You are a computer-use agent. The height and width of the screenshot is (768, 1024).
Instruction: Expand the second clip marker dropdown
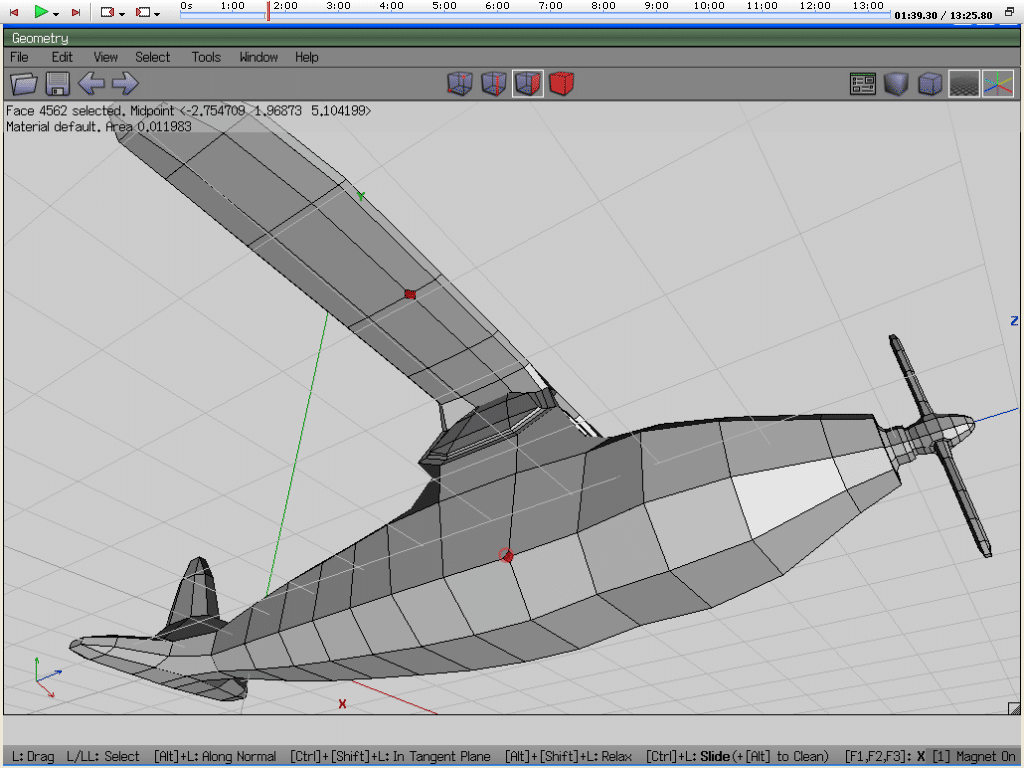point(157,13)
